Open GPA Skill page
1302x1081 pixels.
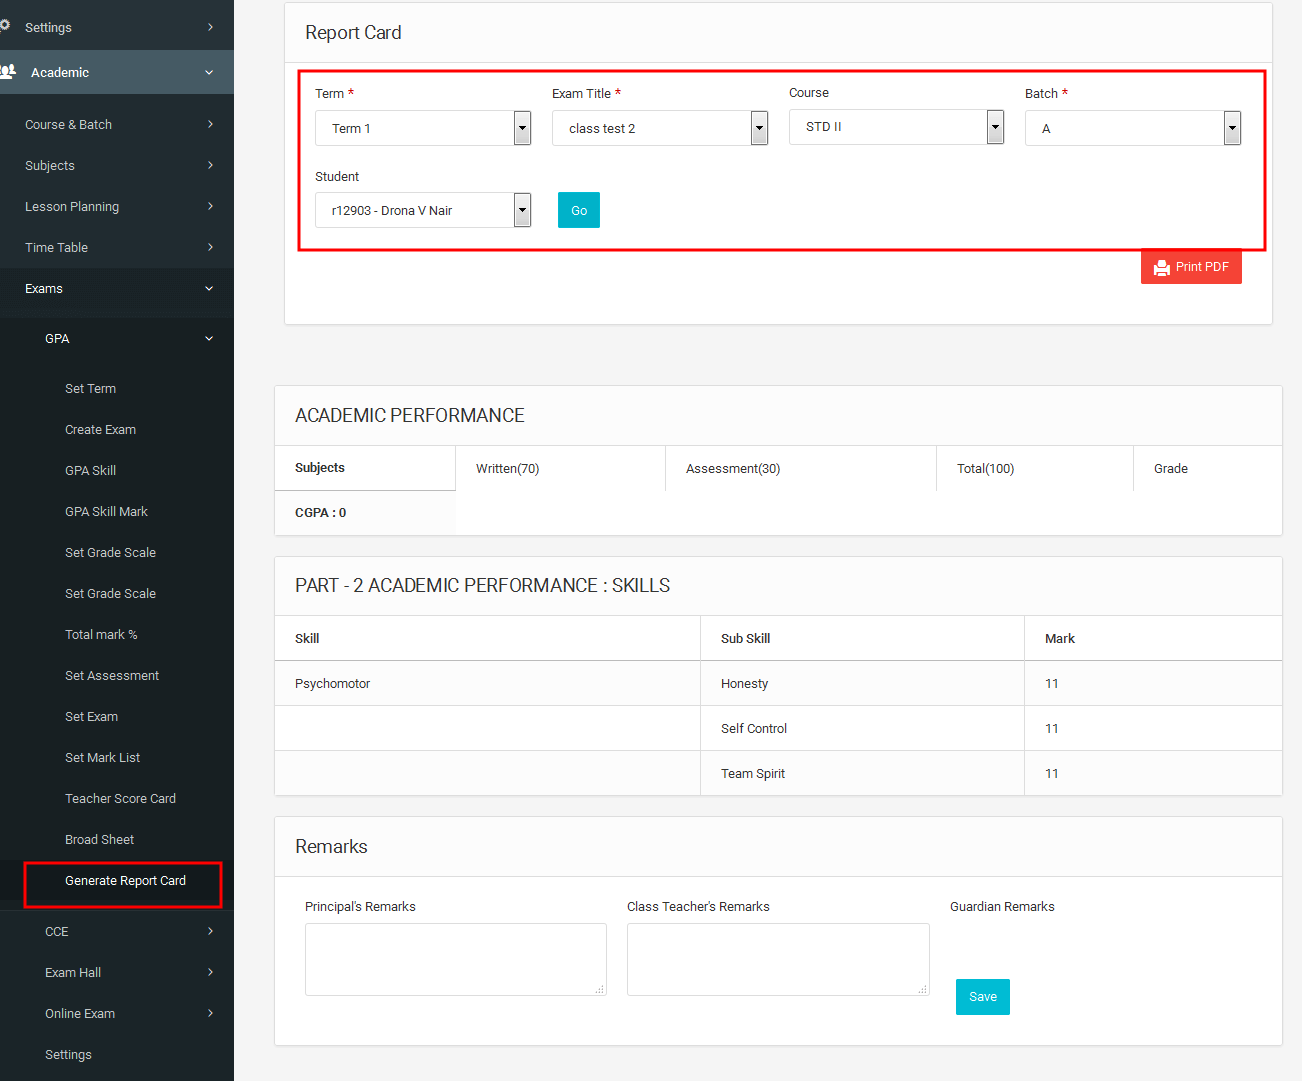pyautogui.click(x=90, y=470)
